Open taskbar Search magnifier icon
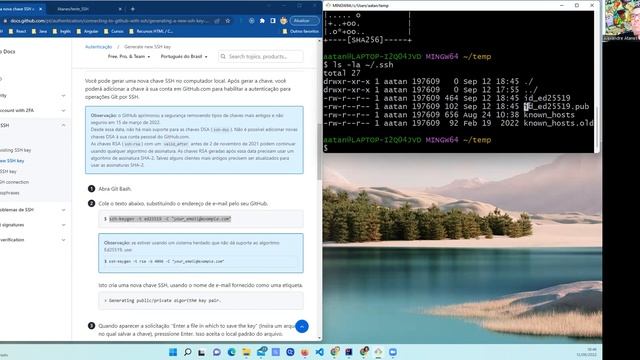This screenshot has height=360, width=640. coord(187,352)
